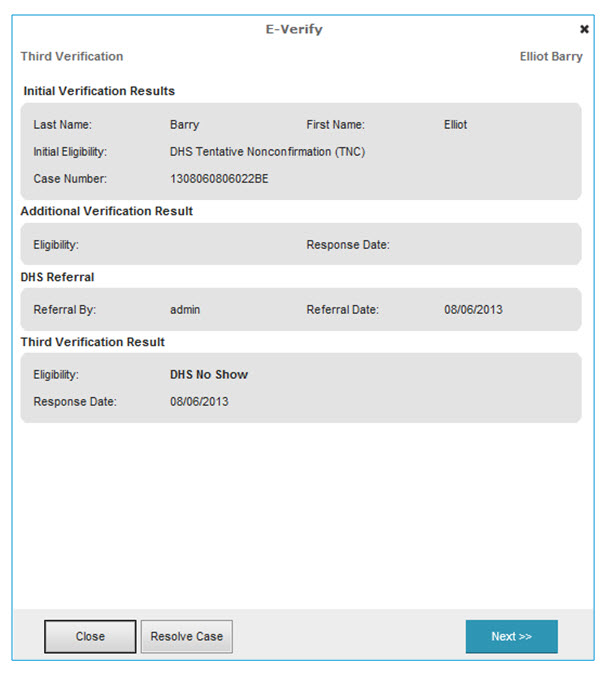Viewport: 613px width, 676px height.
Task: Click the E-Verify dialog title
Action: point(294,29)
